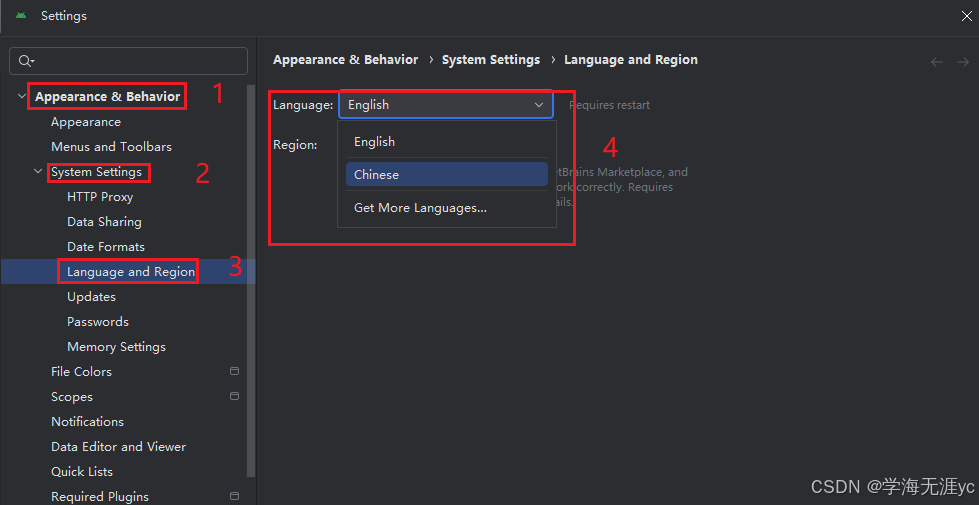Image resolution: width=979 pixels, height=505 pixels.
Task: Open Menus and Toolbars settings
Action: coord(111,147)
